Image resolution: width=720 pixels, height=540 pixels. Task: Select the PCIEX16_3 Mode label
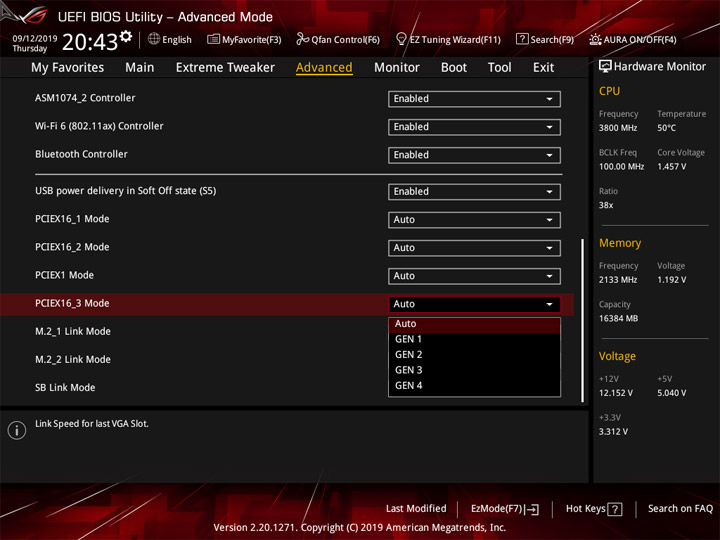click(72, 304)
